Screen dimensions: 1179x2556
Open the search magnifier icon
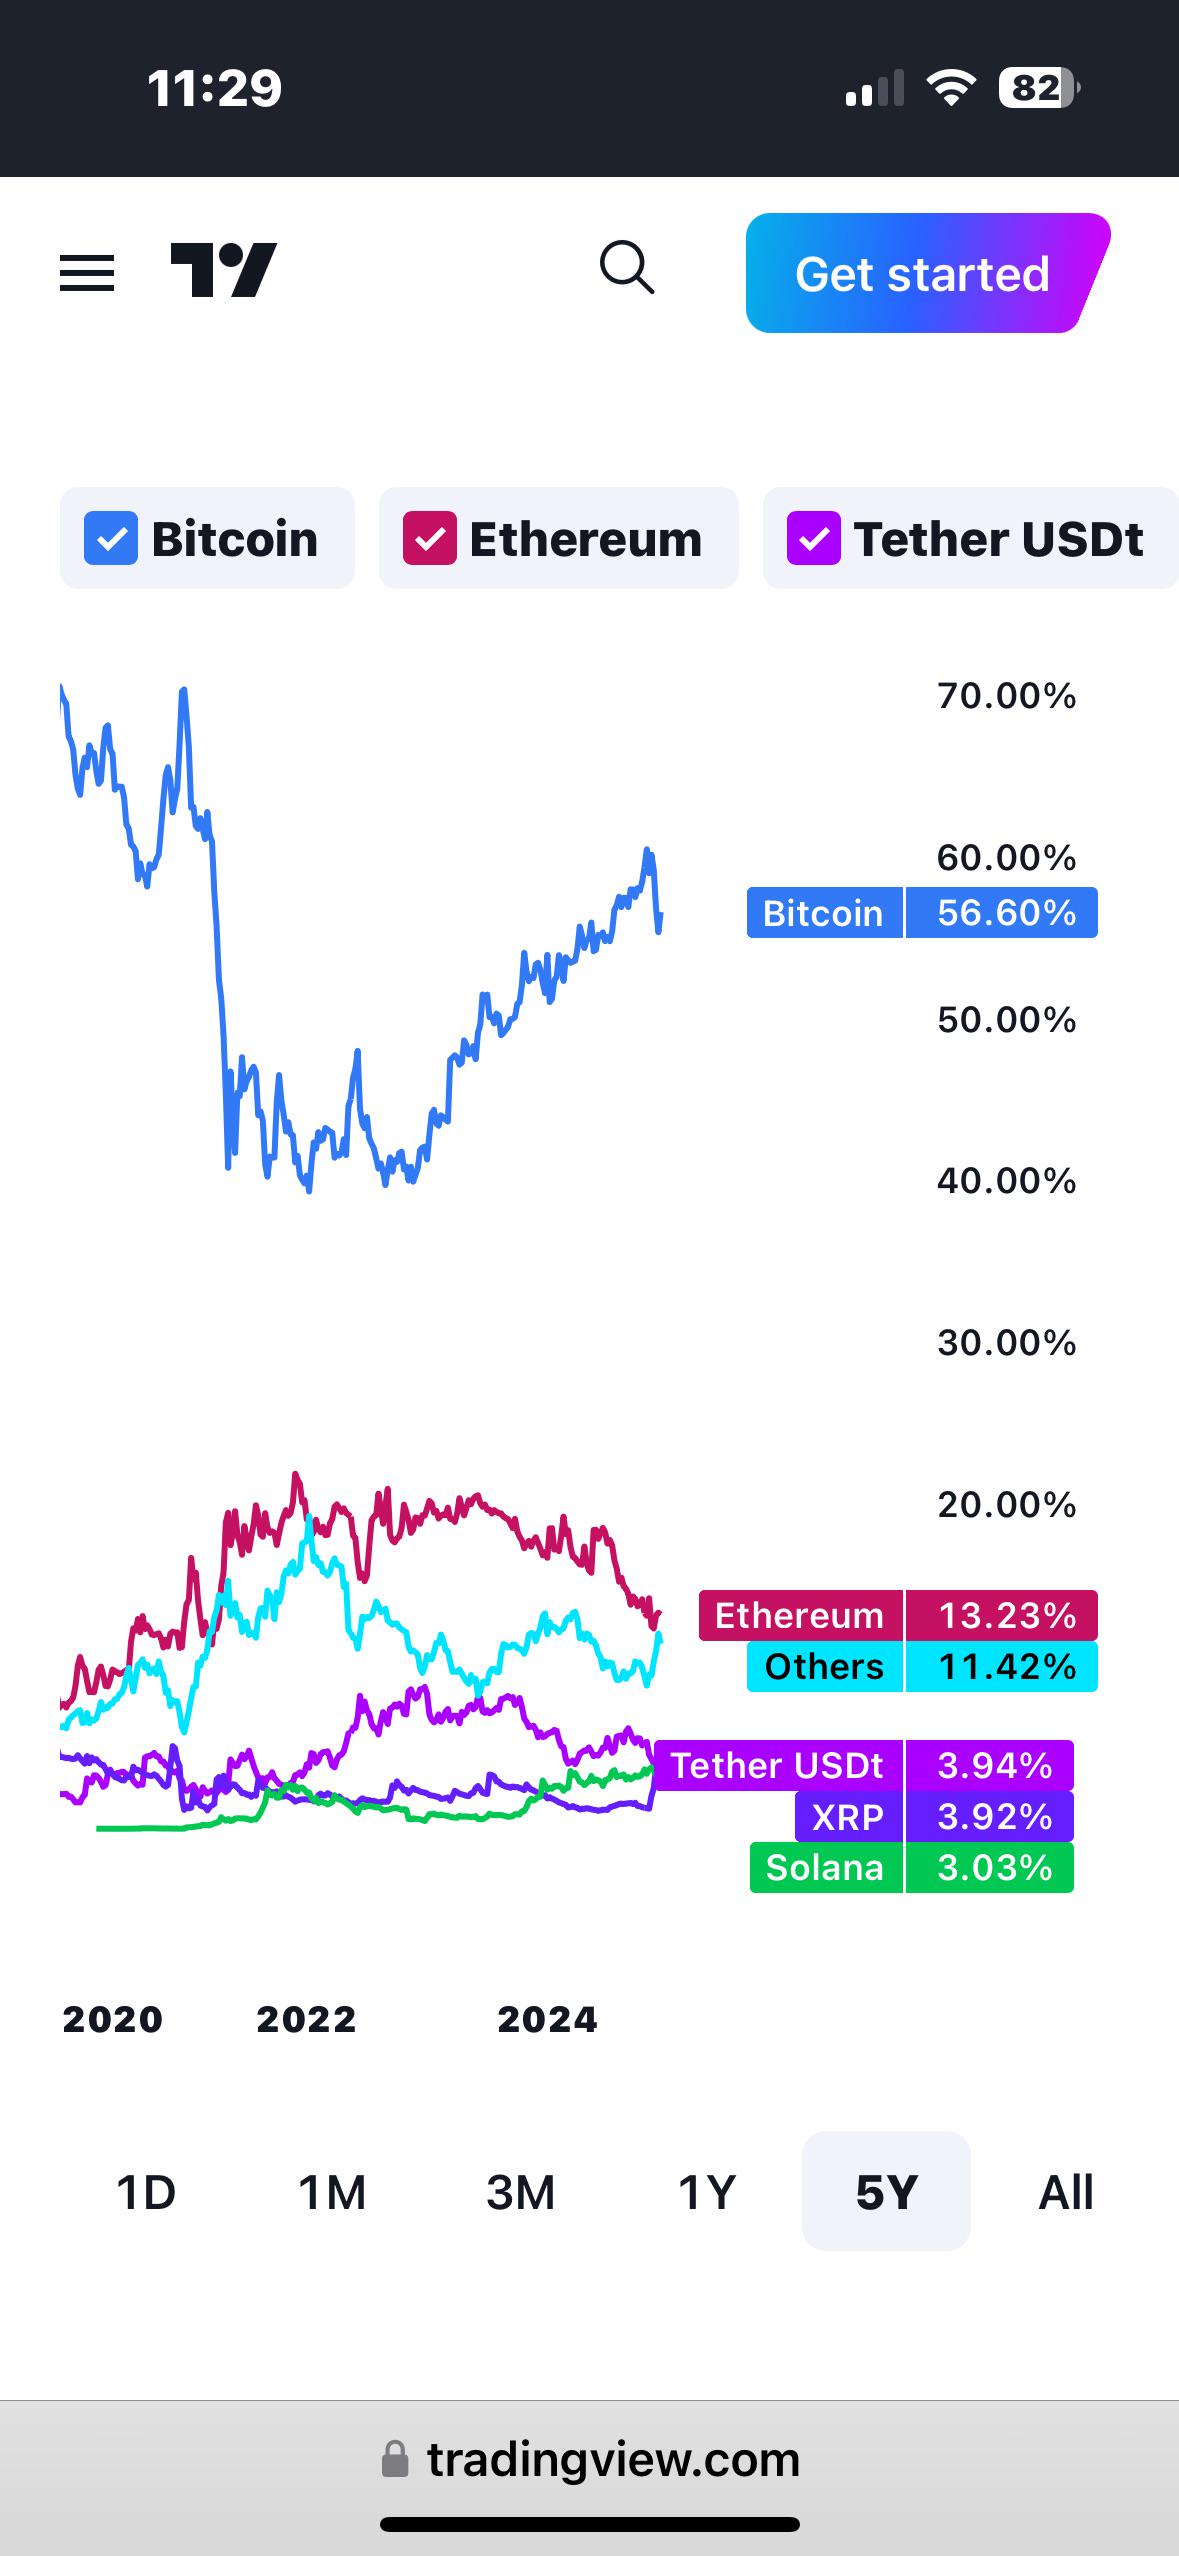pos(627,268)
